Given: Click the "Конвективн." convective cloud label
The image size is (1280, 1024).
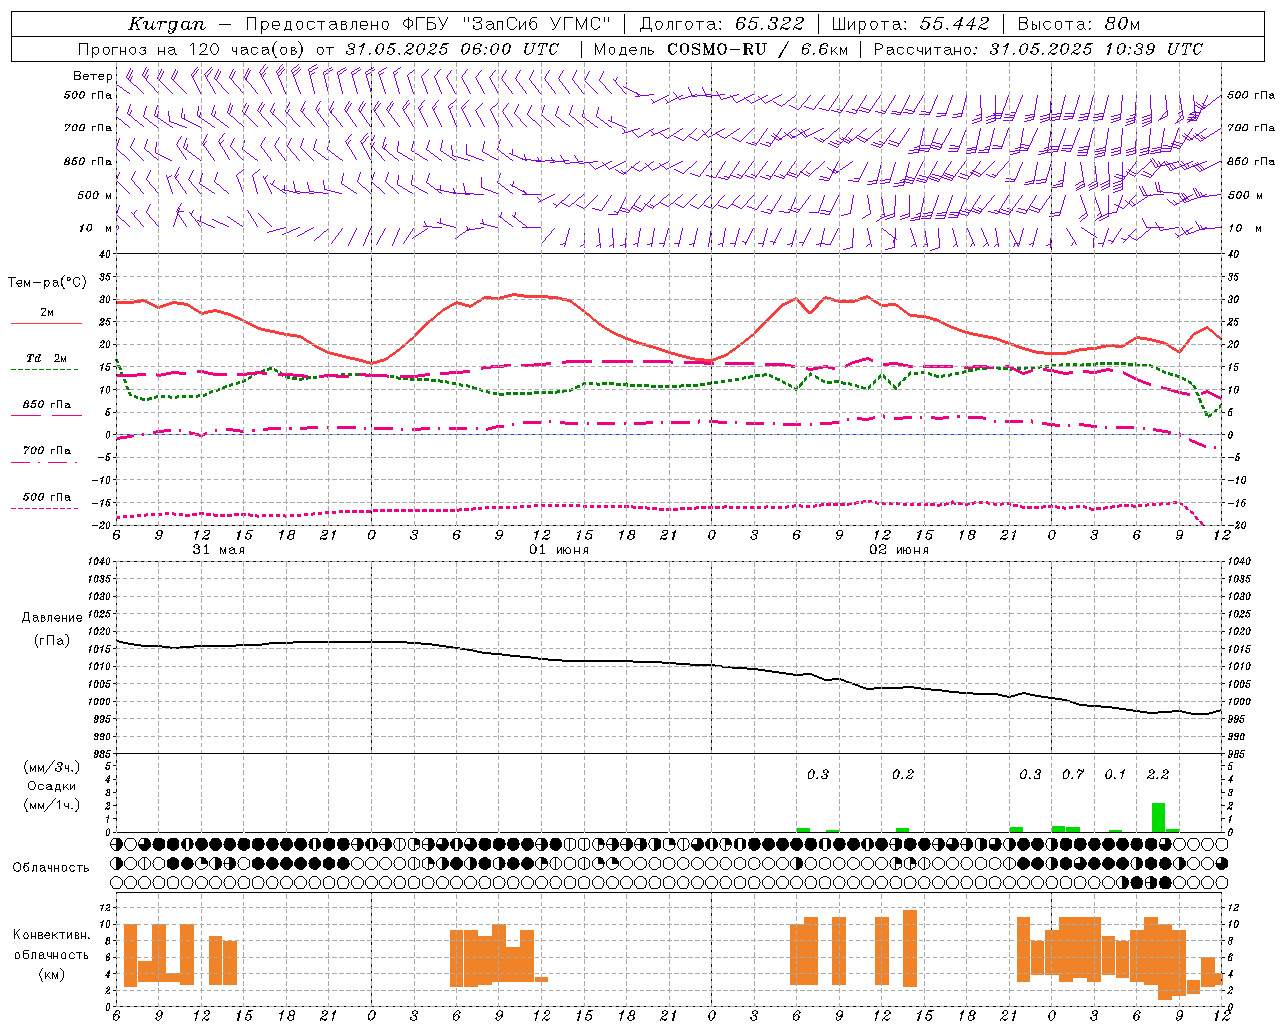Looking at the screenshot, I should tap(52, 935).
